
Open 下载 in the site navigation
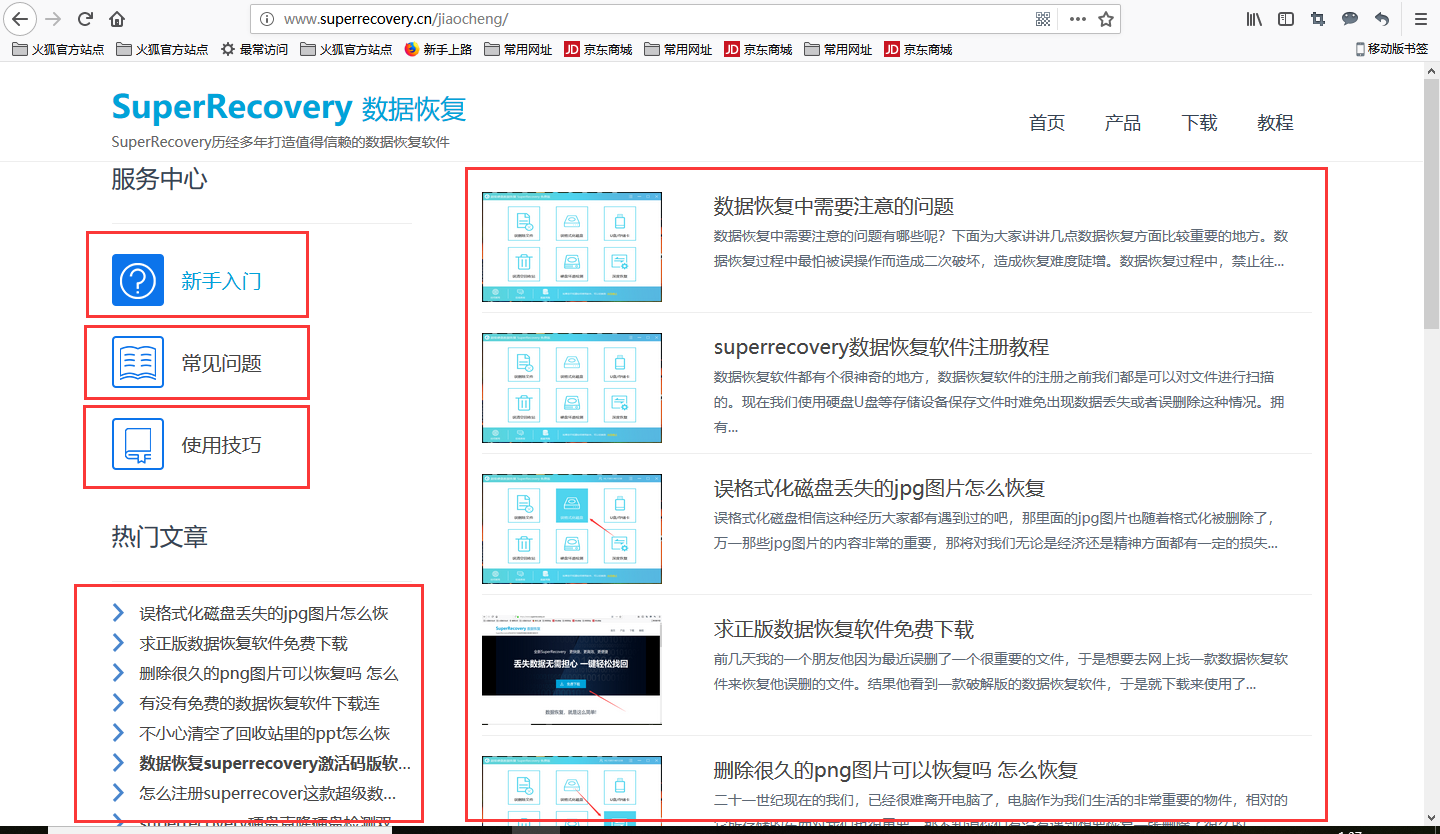1199,123
